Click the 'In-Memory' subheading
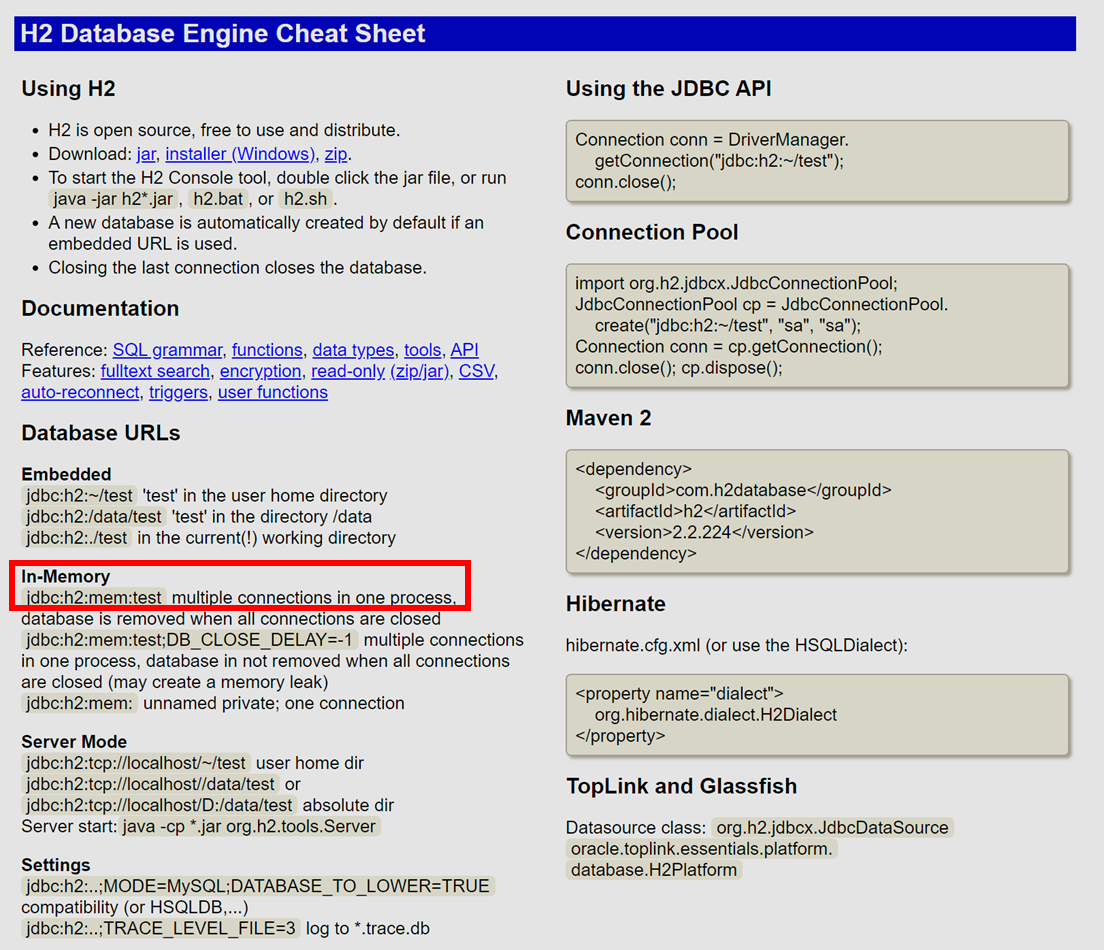Image resolution: width=1104 pixels, height=950 pixels. 65,576
